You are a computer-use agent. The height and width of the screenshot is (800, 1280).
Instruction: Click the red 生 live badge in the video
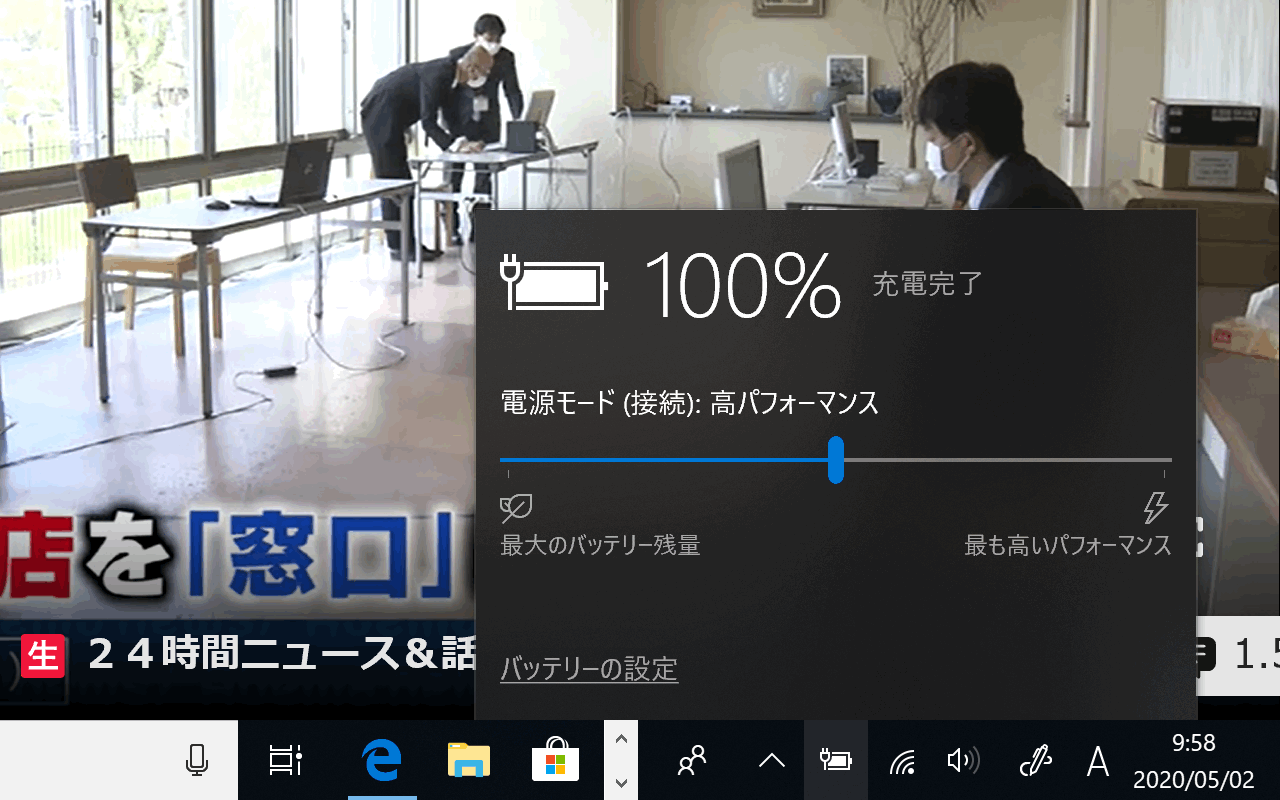43,656
